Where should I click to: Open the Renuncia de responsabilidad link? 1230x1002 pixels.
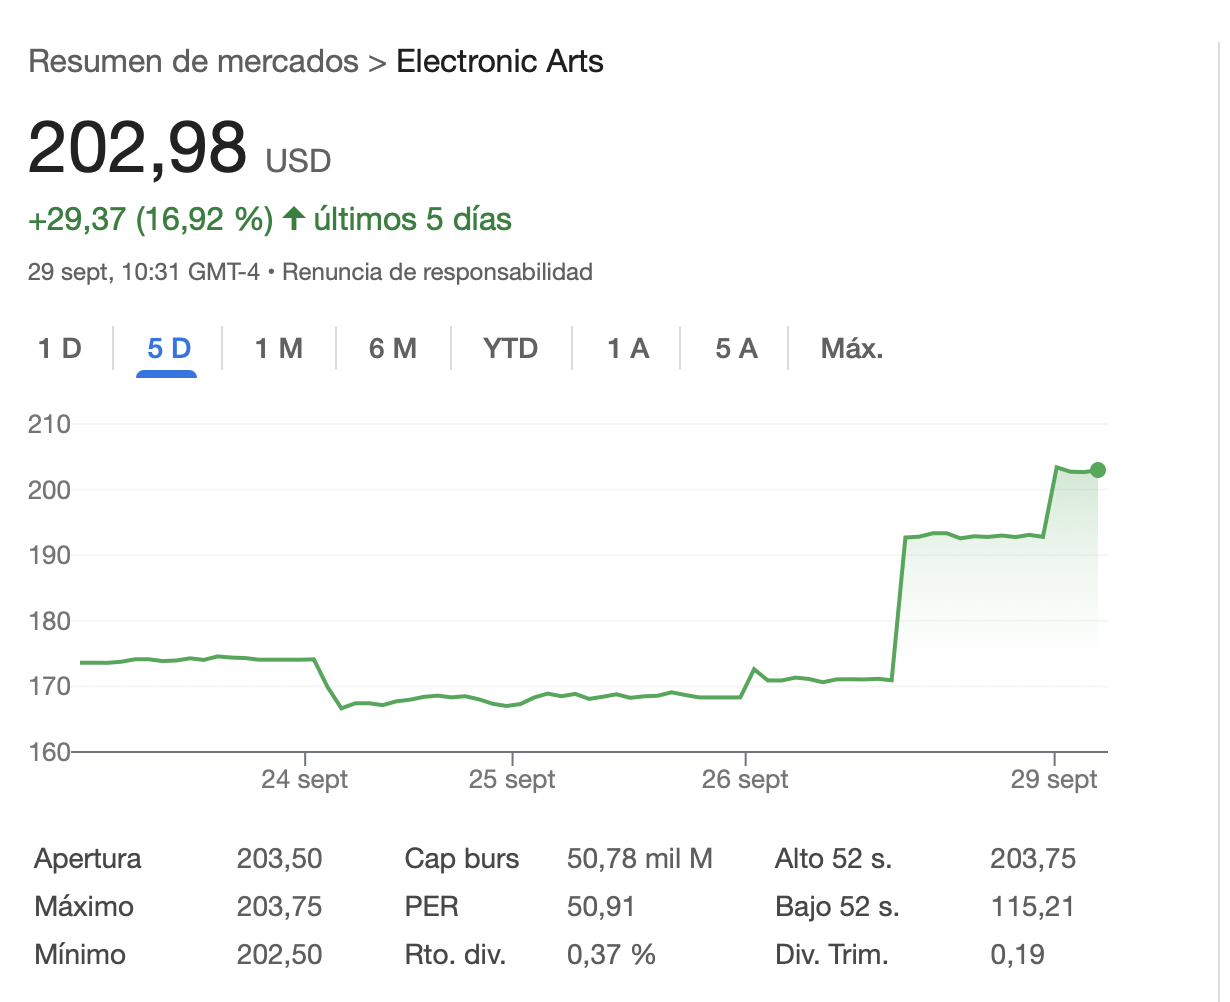[x=437, y=272]
